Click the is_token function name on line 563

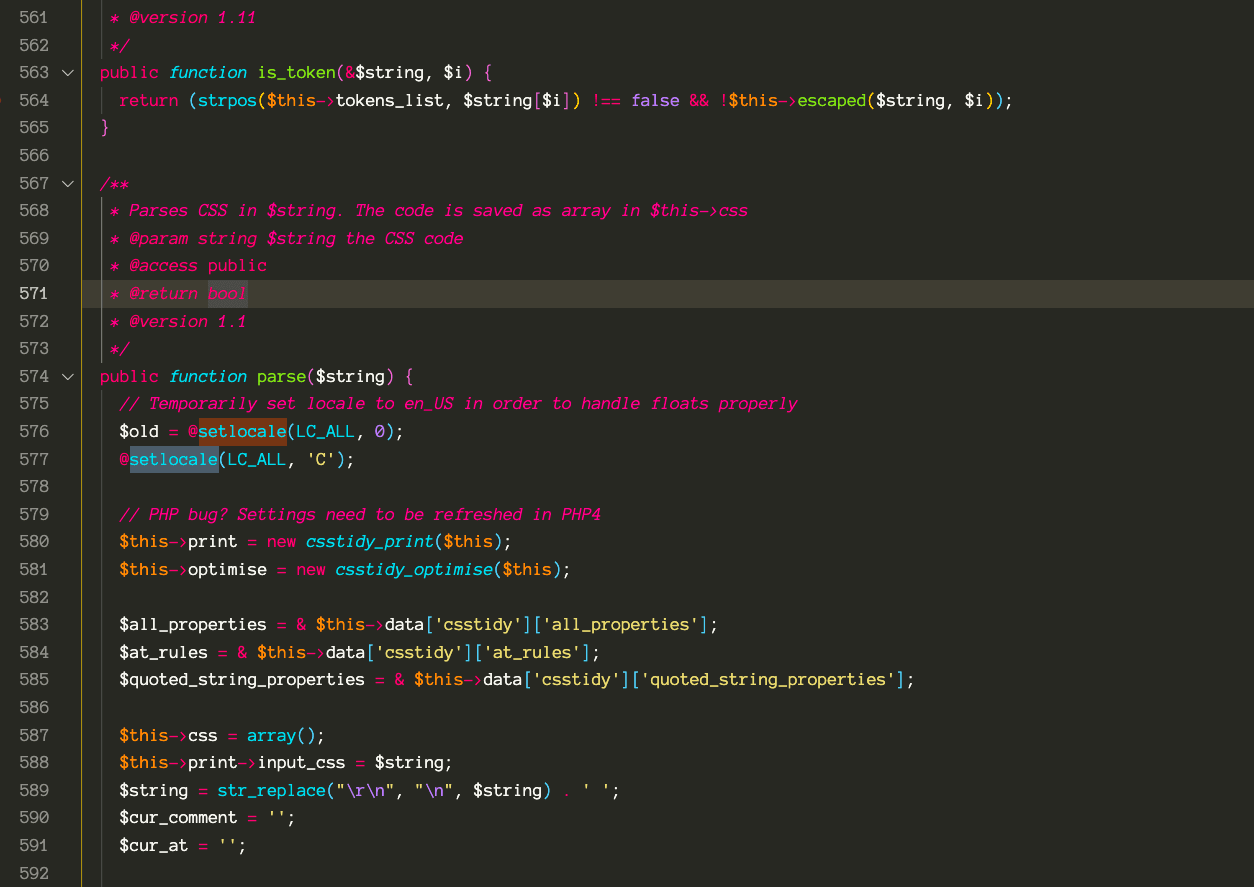click(x=296, y=72)
